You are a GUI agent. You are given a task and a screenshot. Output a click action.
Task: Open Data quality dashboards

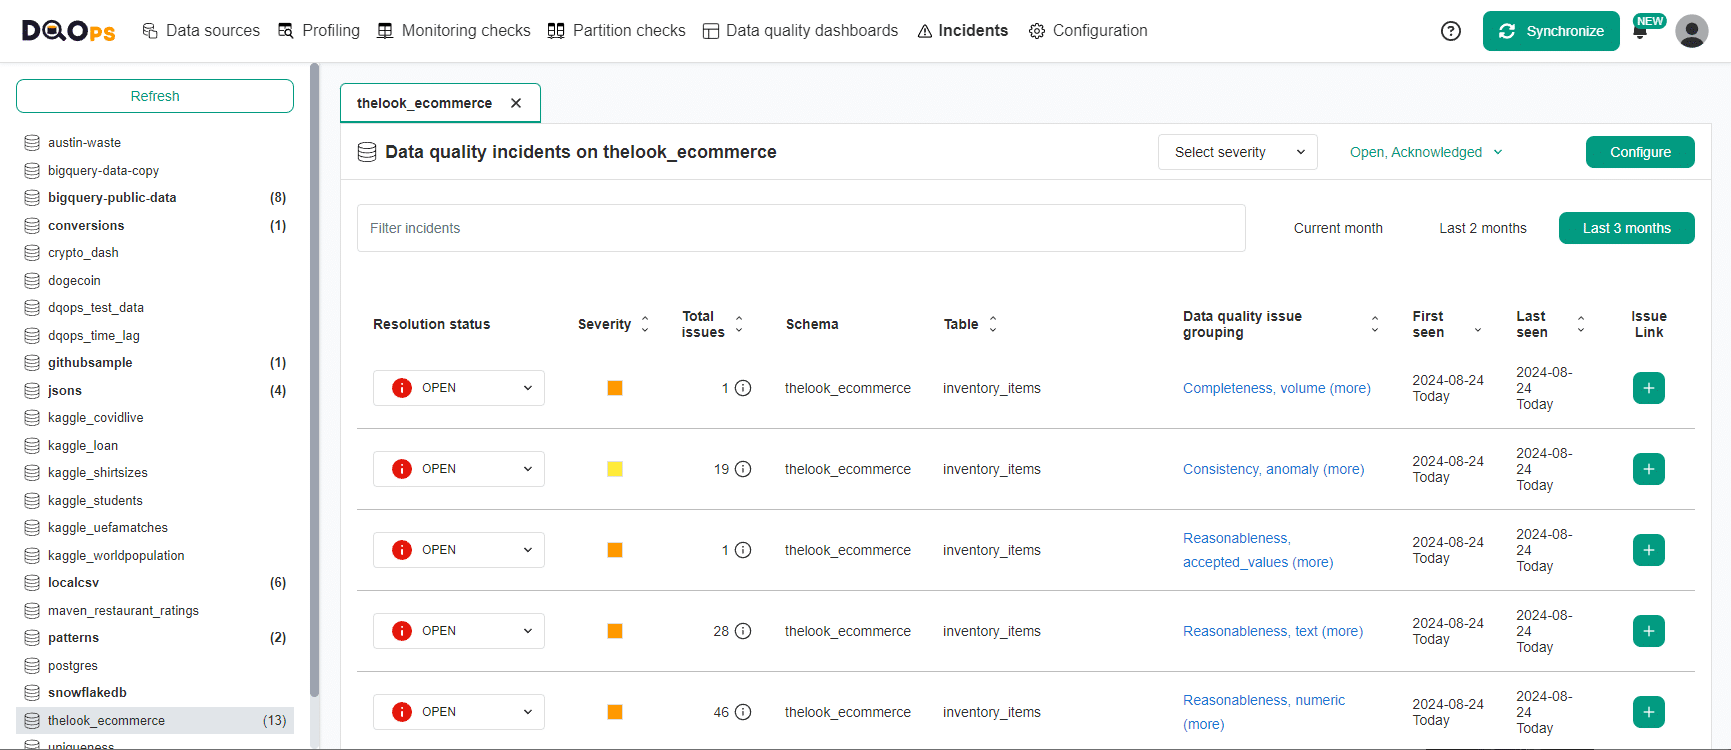801,31
